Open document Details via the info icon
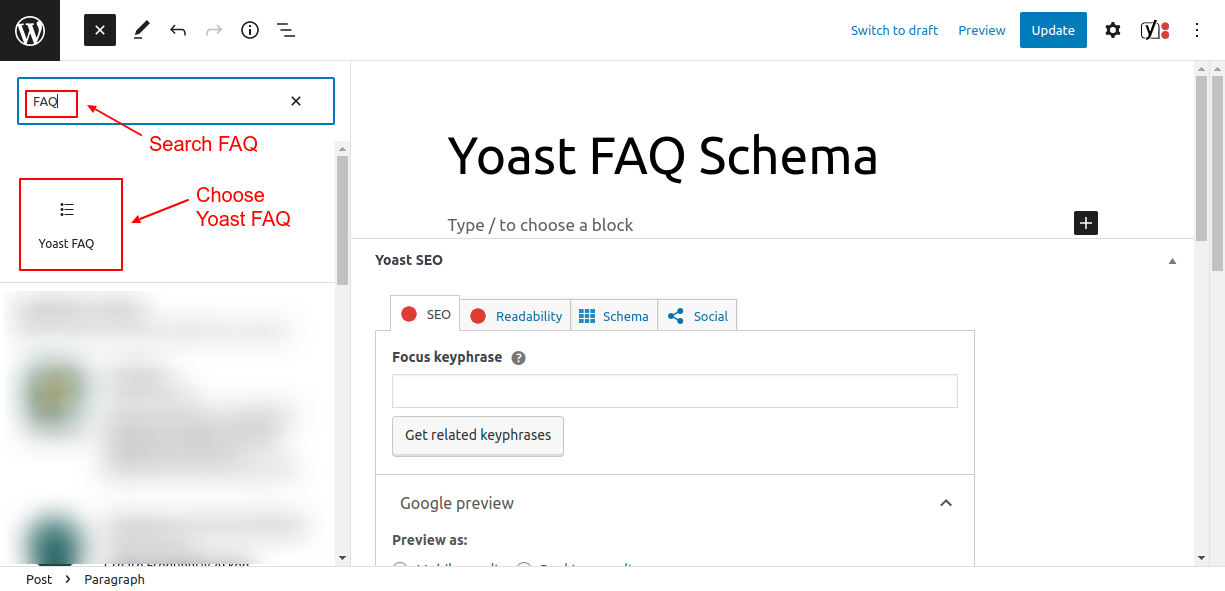 coord(249,29)
